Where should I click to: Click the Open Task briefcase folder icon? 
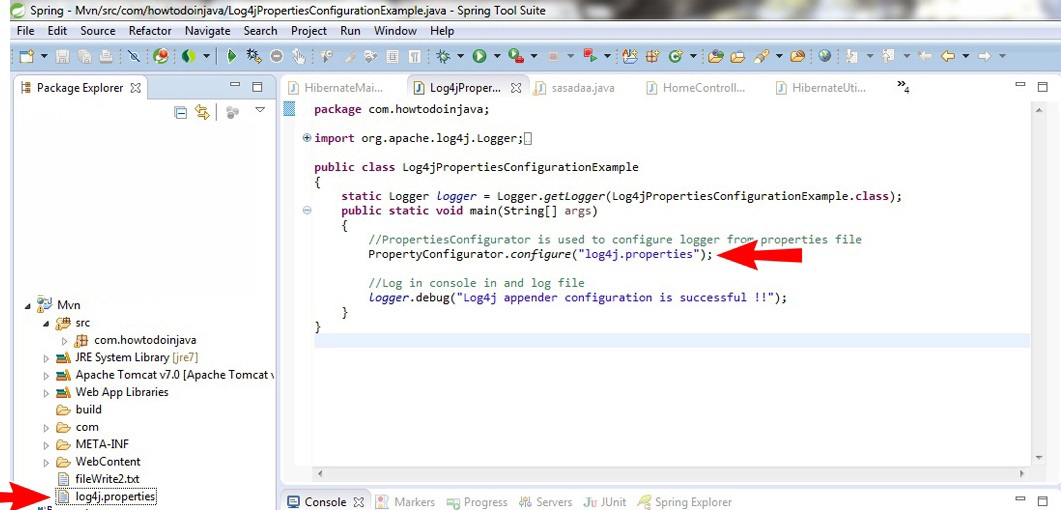(x=738, y=56)
